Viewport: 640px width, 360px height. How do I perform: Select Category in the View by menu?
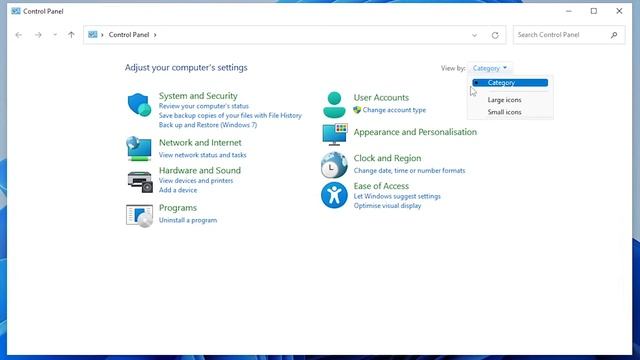tap(510, 83)
